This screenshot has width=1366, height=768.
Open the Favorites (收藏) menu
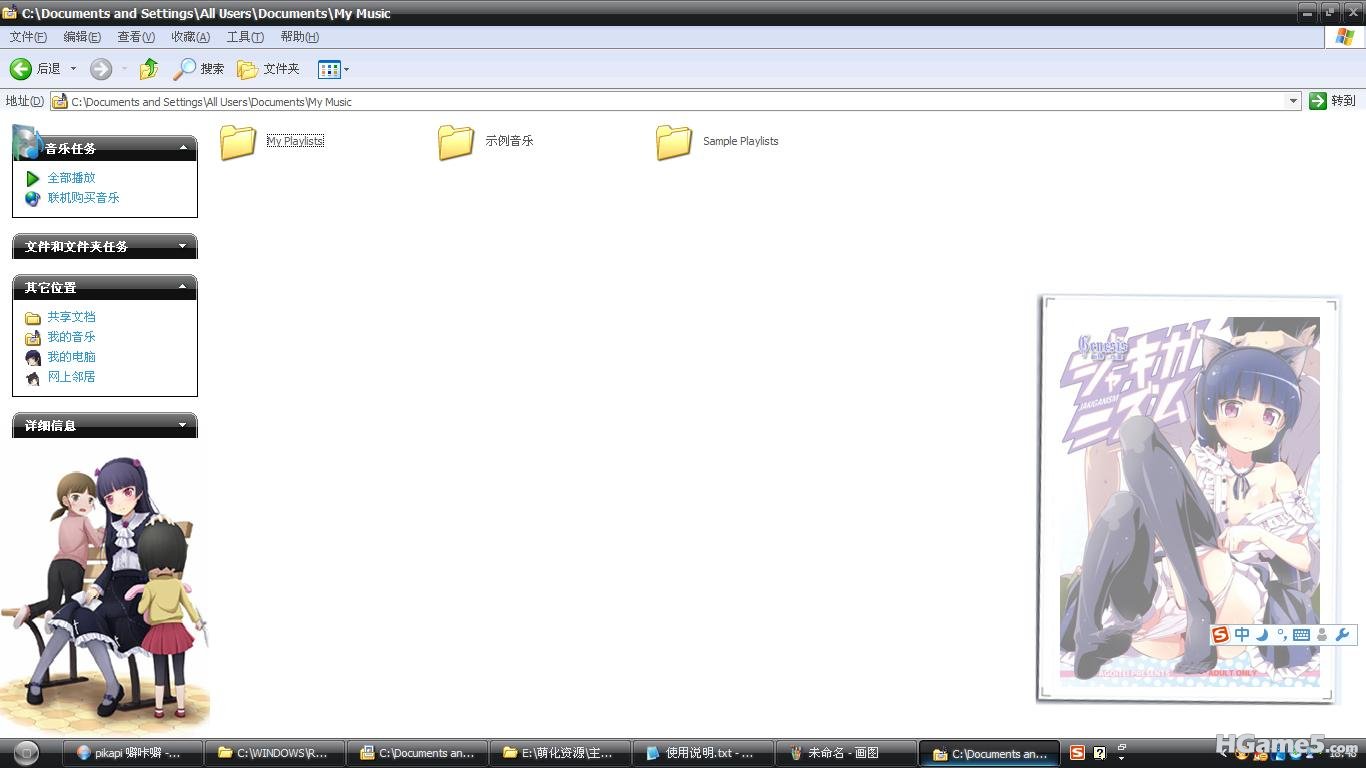(190, 37)
